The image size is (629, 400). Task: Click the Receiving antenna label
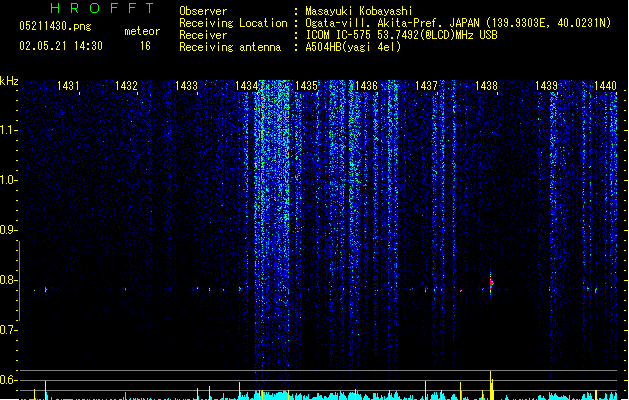tap(230, 47)
